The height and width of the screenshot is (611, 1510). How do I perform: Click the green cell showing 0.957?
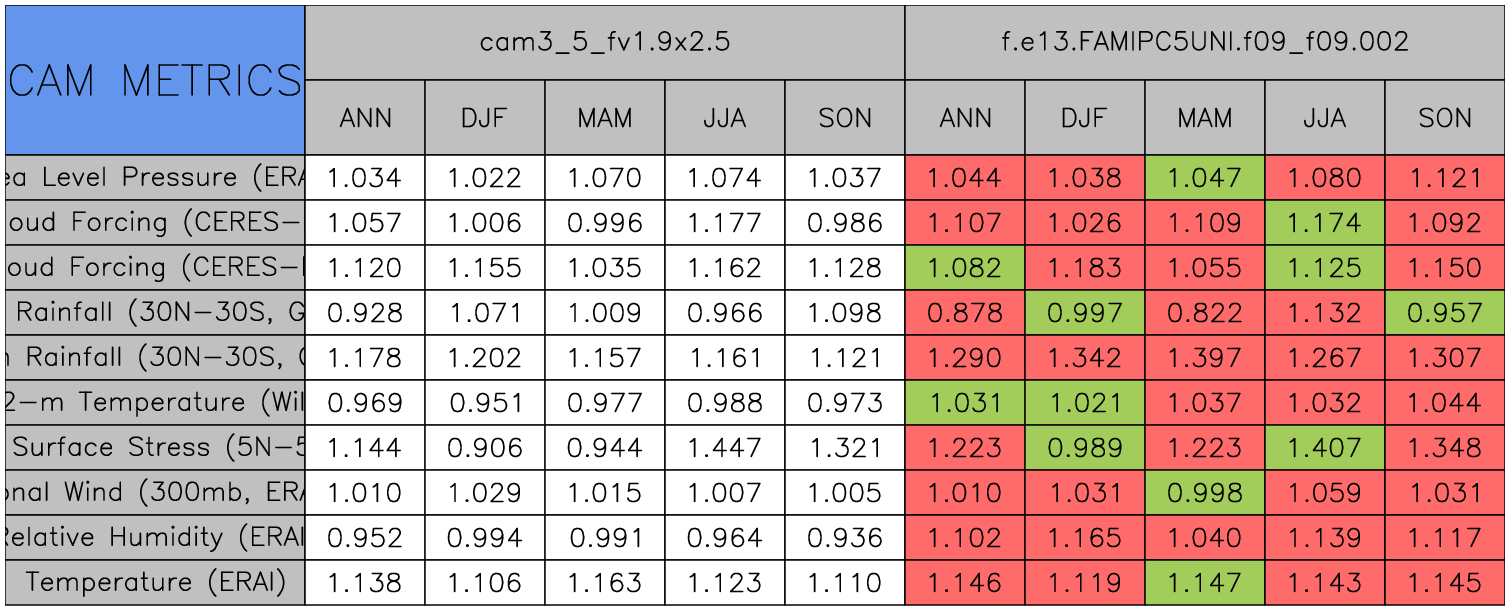pos(1445,313)
